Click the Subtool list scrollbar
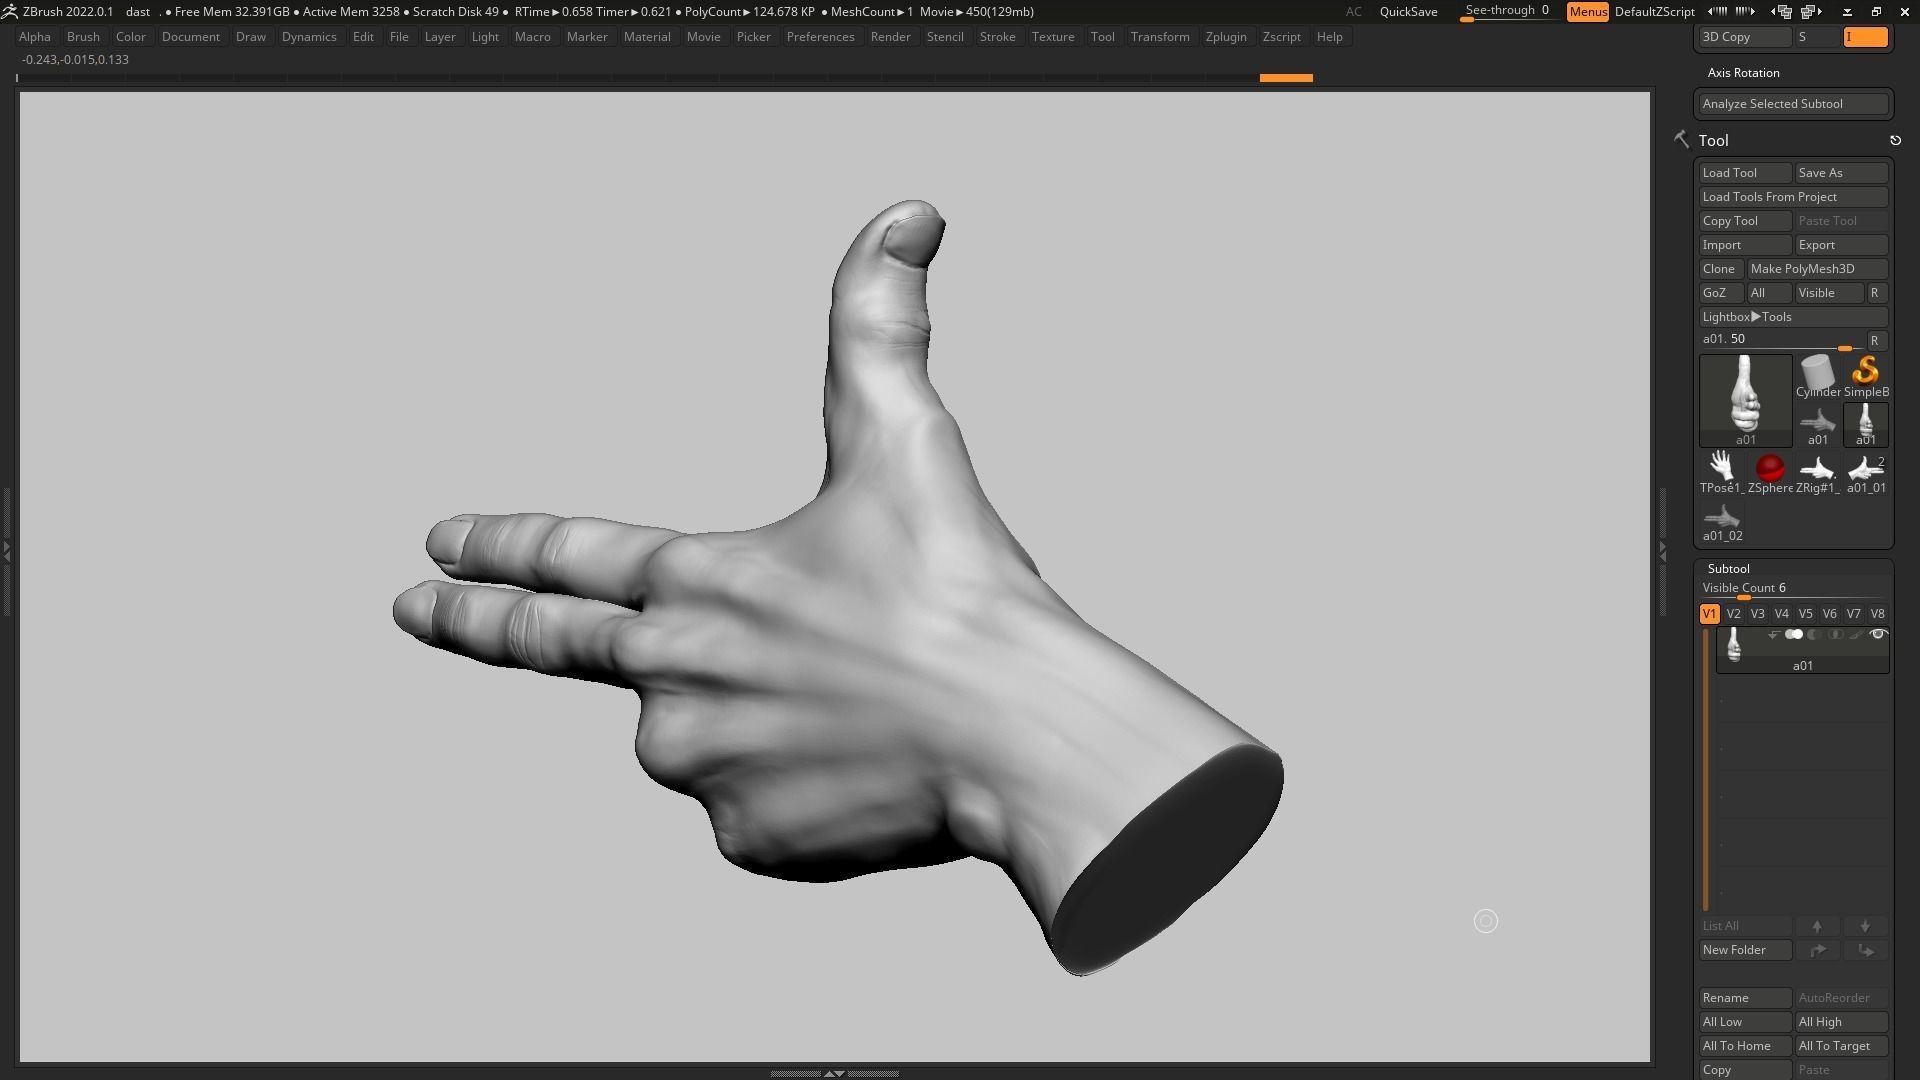 [1706, 770]
